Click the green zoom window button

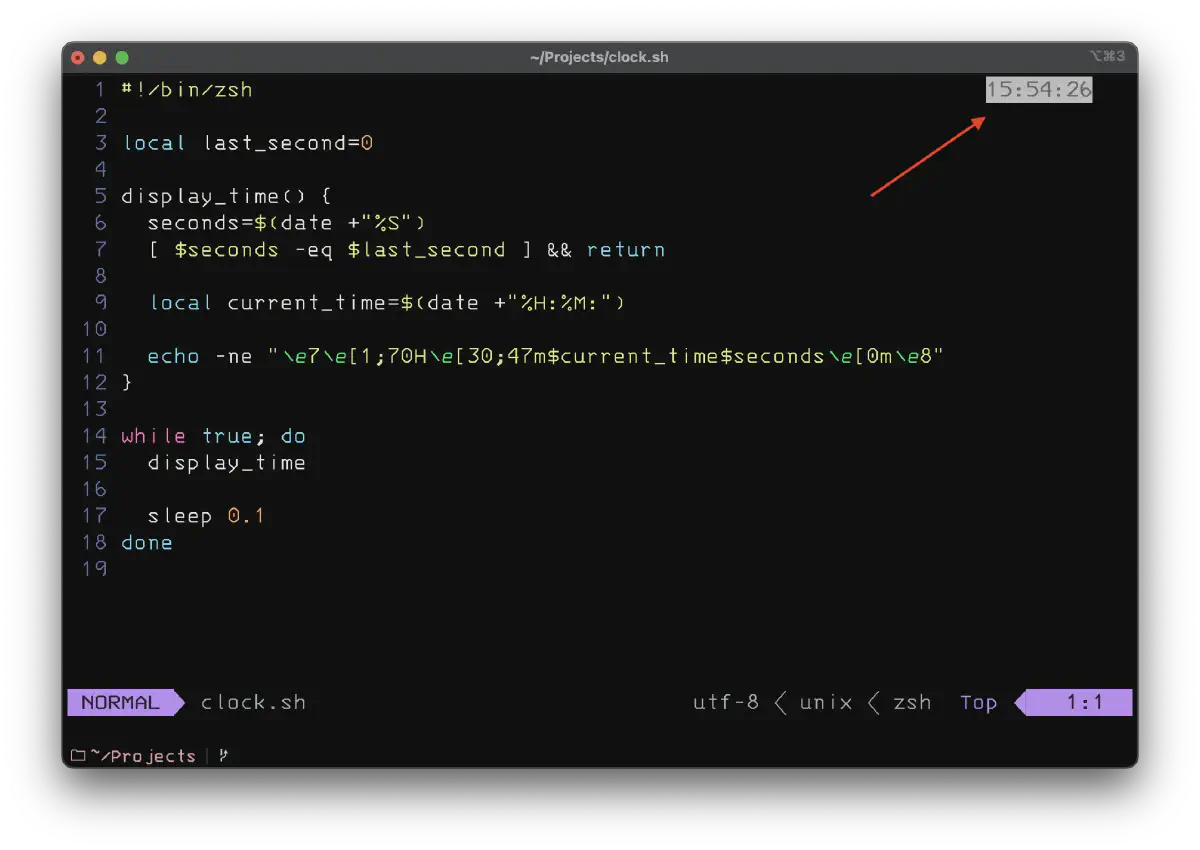pos(122,58)
